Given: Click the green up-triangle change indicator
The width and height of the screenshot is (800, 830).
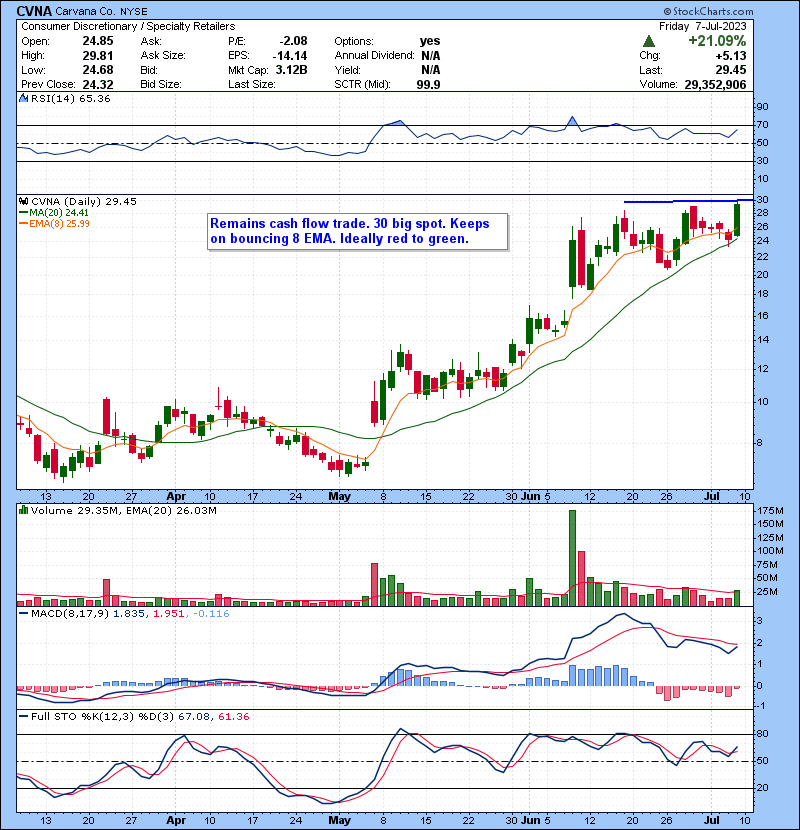Looking at the screenshot, I should pyautogui.click(x=649, y=41).
